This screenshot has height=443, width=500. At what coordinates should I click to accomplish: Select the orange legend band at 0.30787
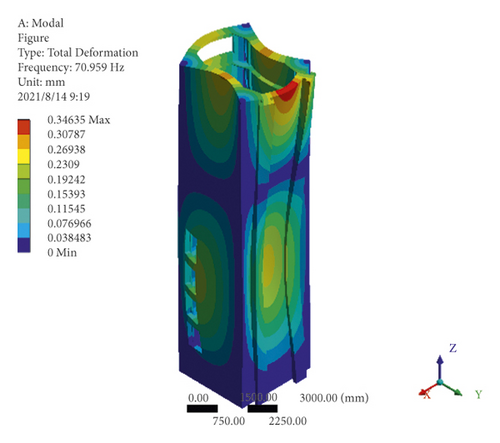tap(24, 142)
